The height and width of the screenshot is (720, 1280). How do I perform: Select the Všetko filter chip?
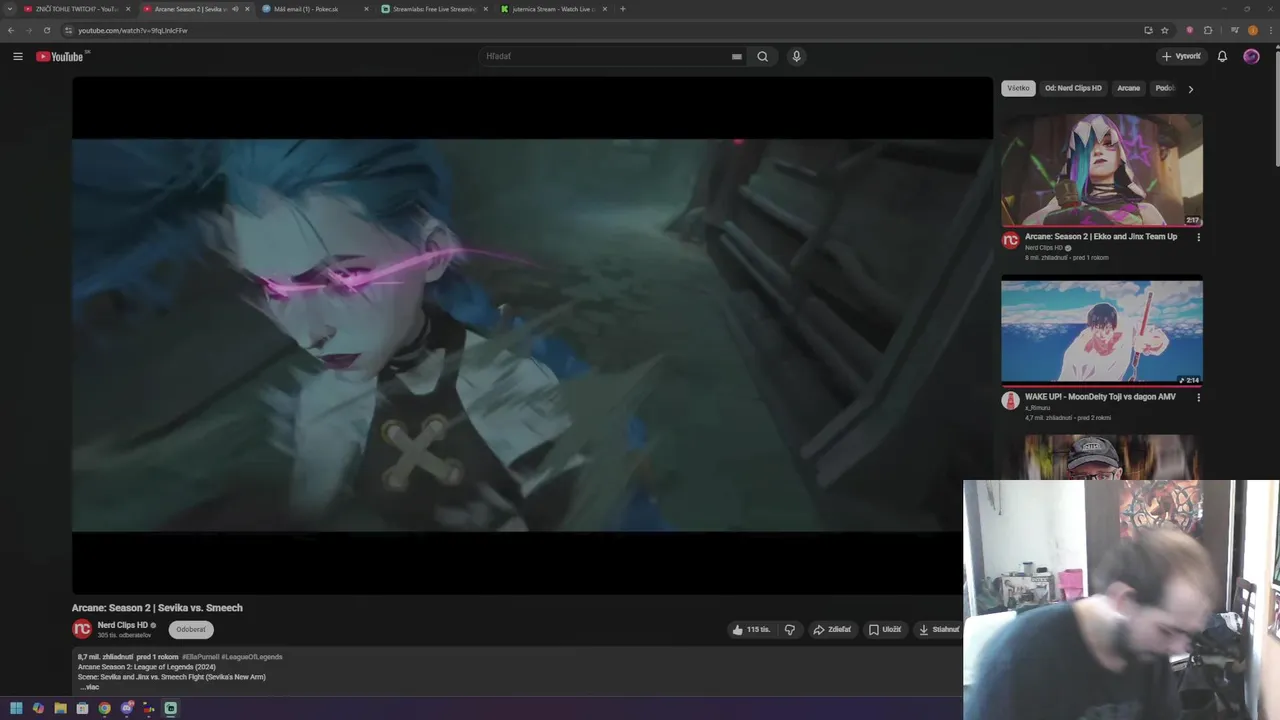click(x=1018, y=88)
